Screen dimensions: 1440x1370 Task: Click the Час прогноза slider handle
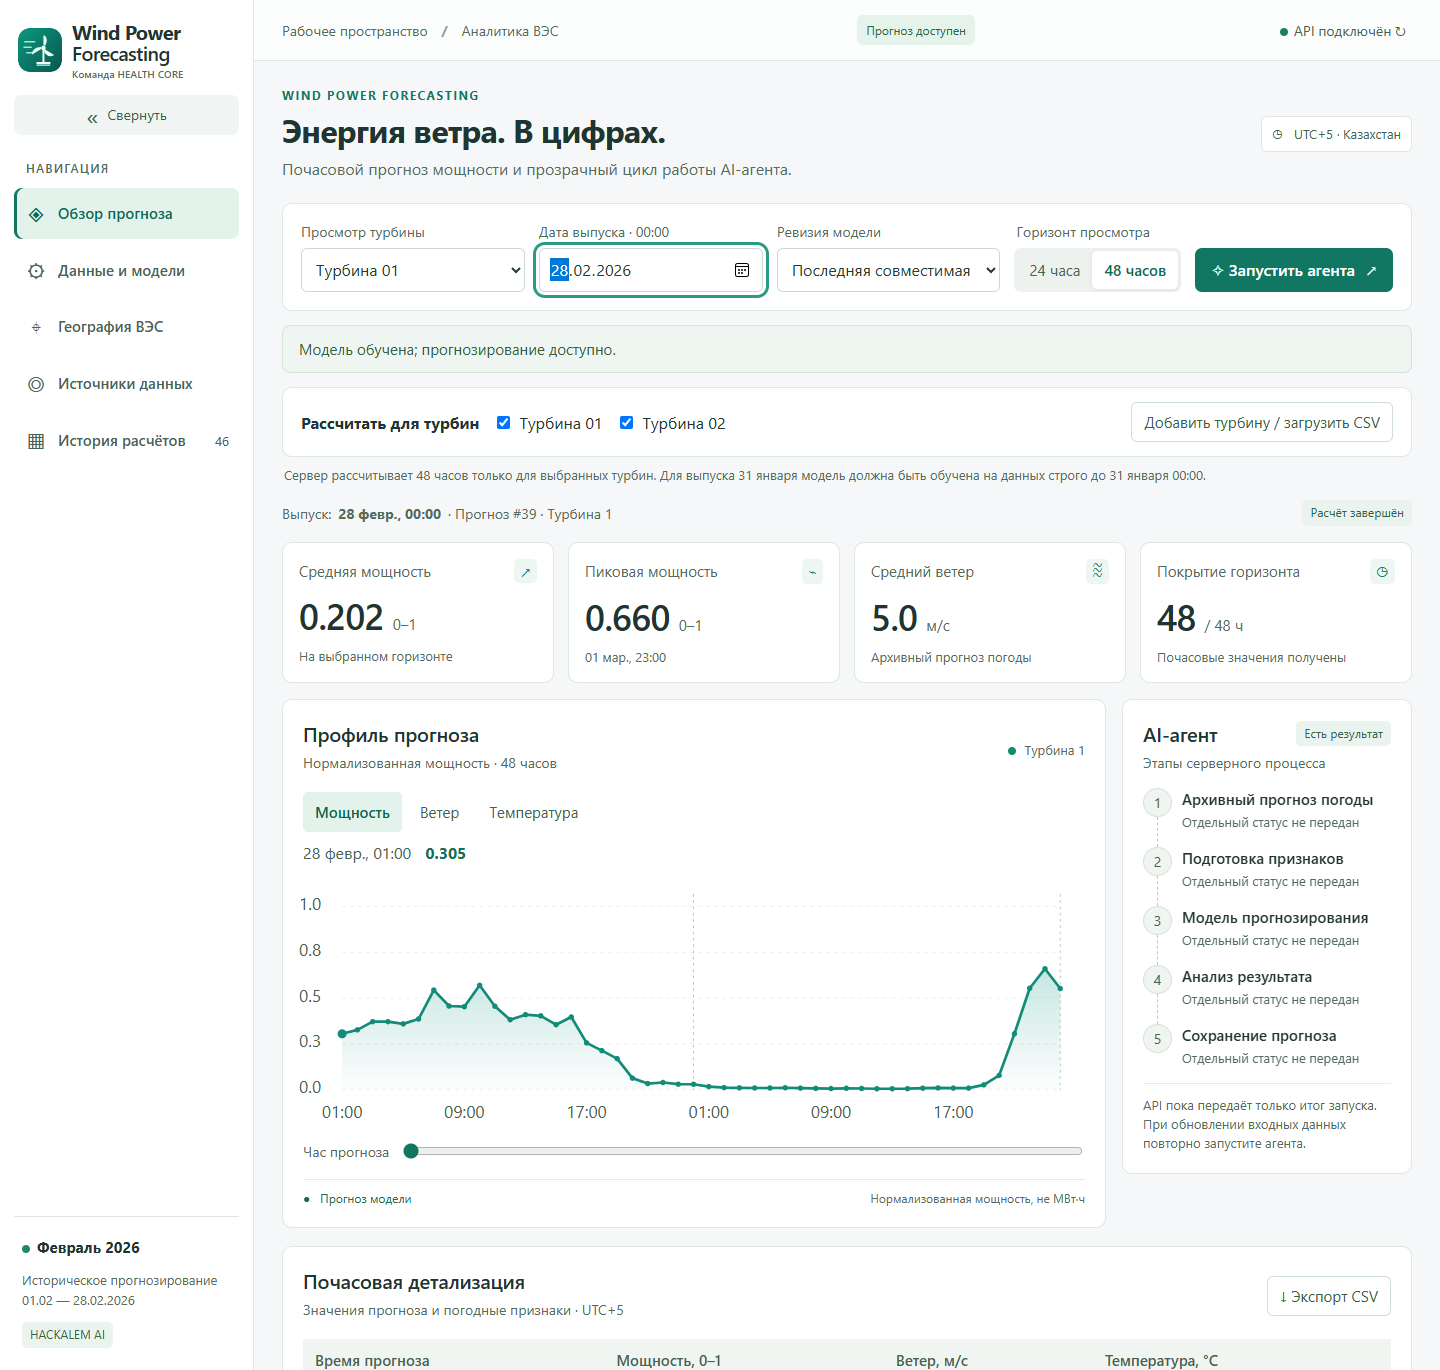pyautogui.click(x=411, y=1151)
